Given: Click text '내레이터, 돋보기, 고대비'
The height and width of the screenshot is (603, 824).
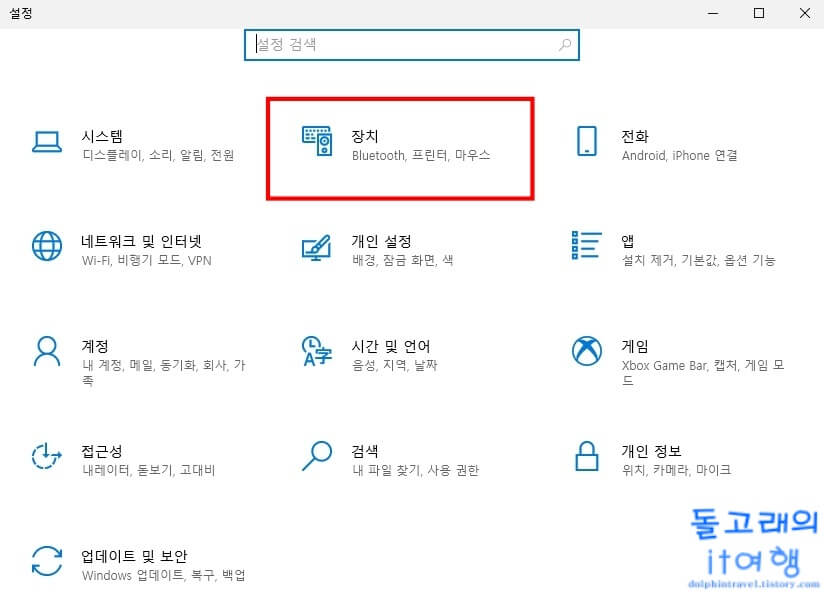Looking at the screenshot, I should click(x=149, y=470).
